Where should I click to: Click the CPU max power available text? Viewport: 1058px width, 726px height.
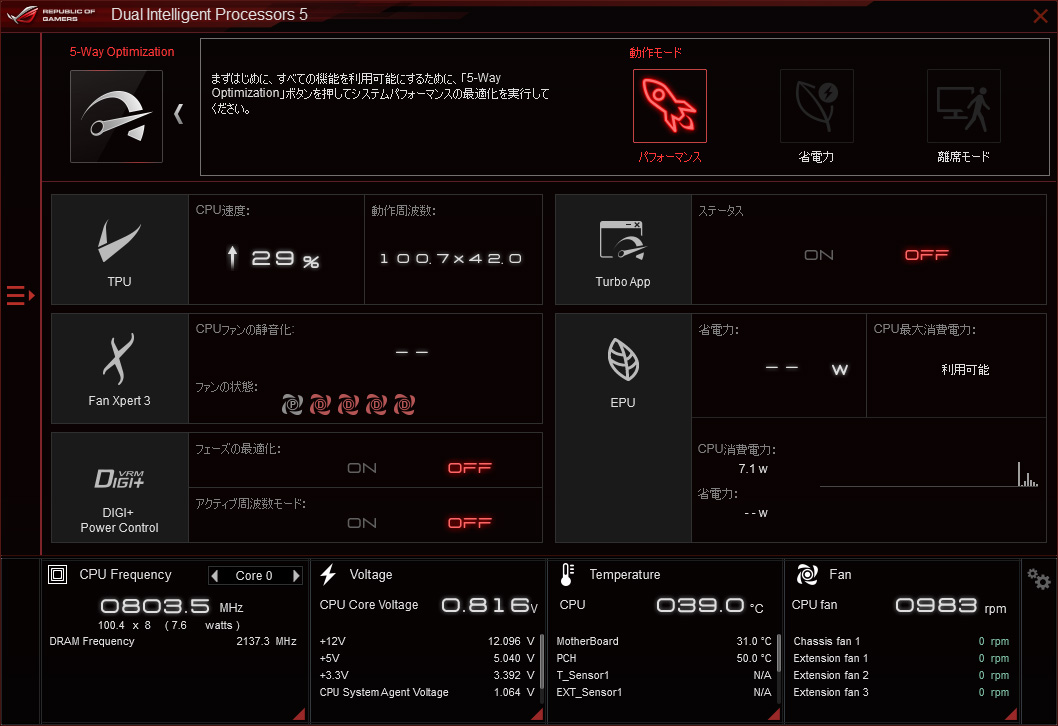tap(965, 370)
